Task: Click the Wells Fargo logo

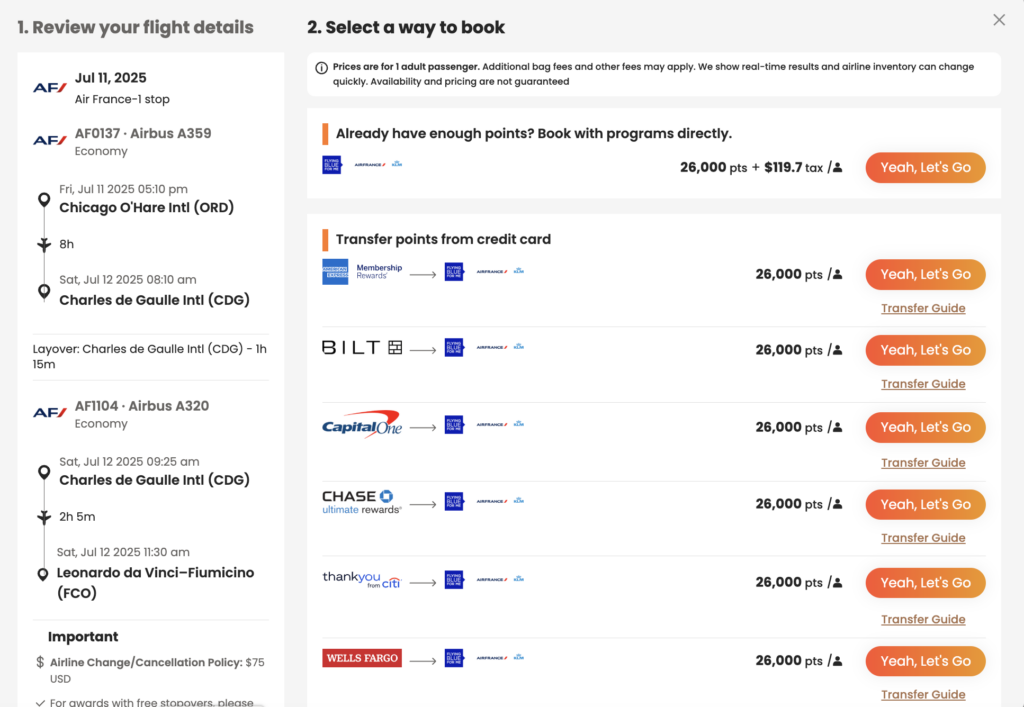Action: click(362, 658)
